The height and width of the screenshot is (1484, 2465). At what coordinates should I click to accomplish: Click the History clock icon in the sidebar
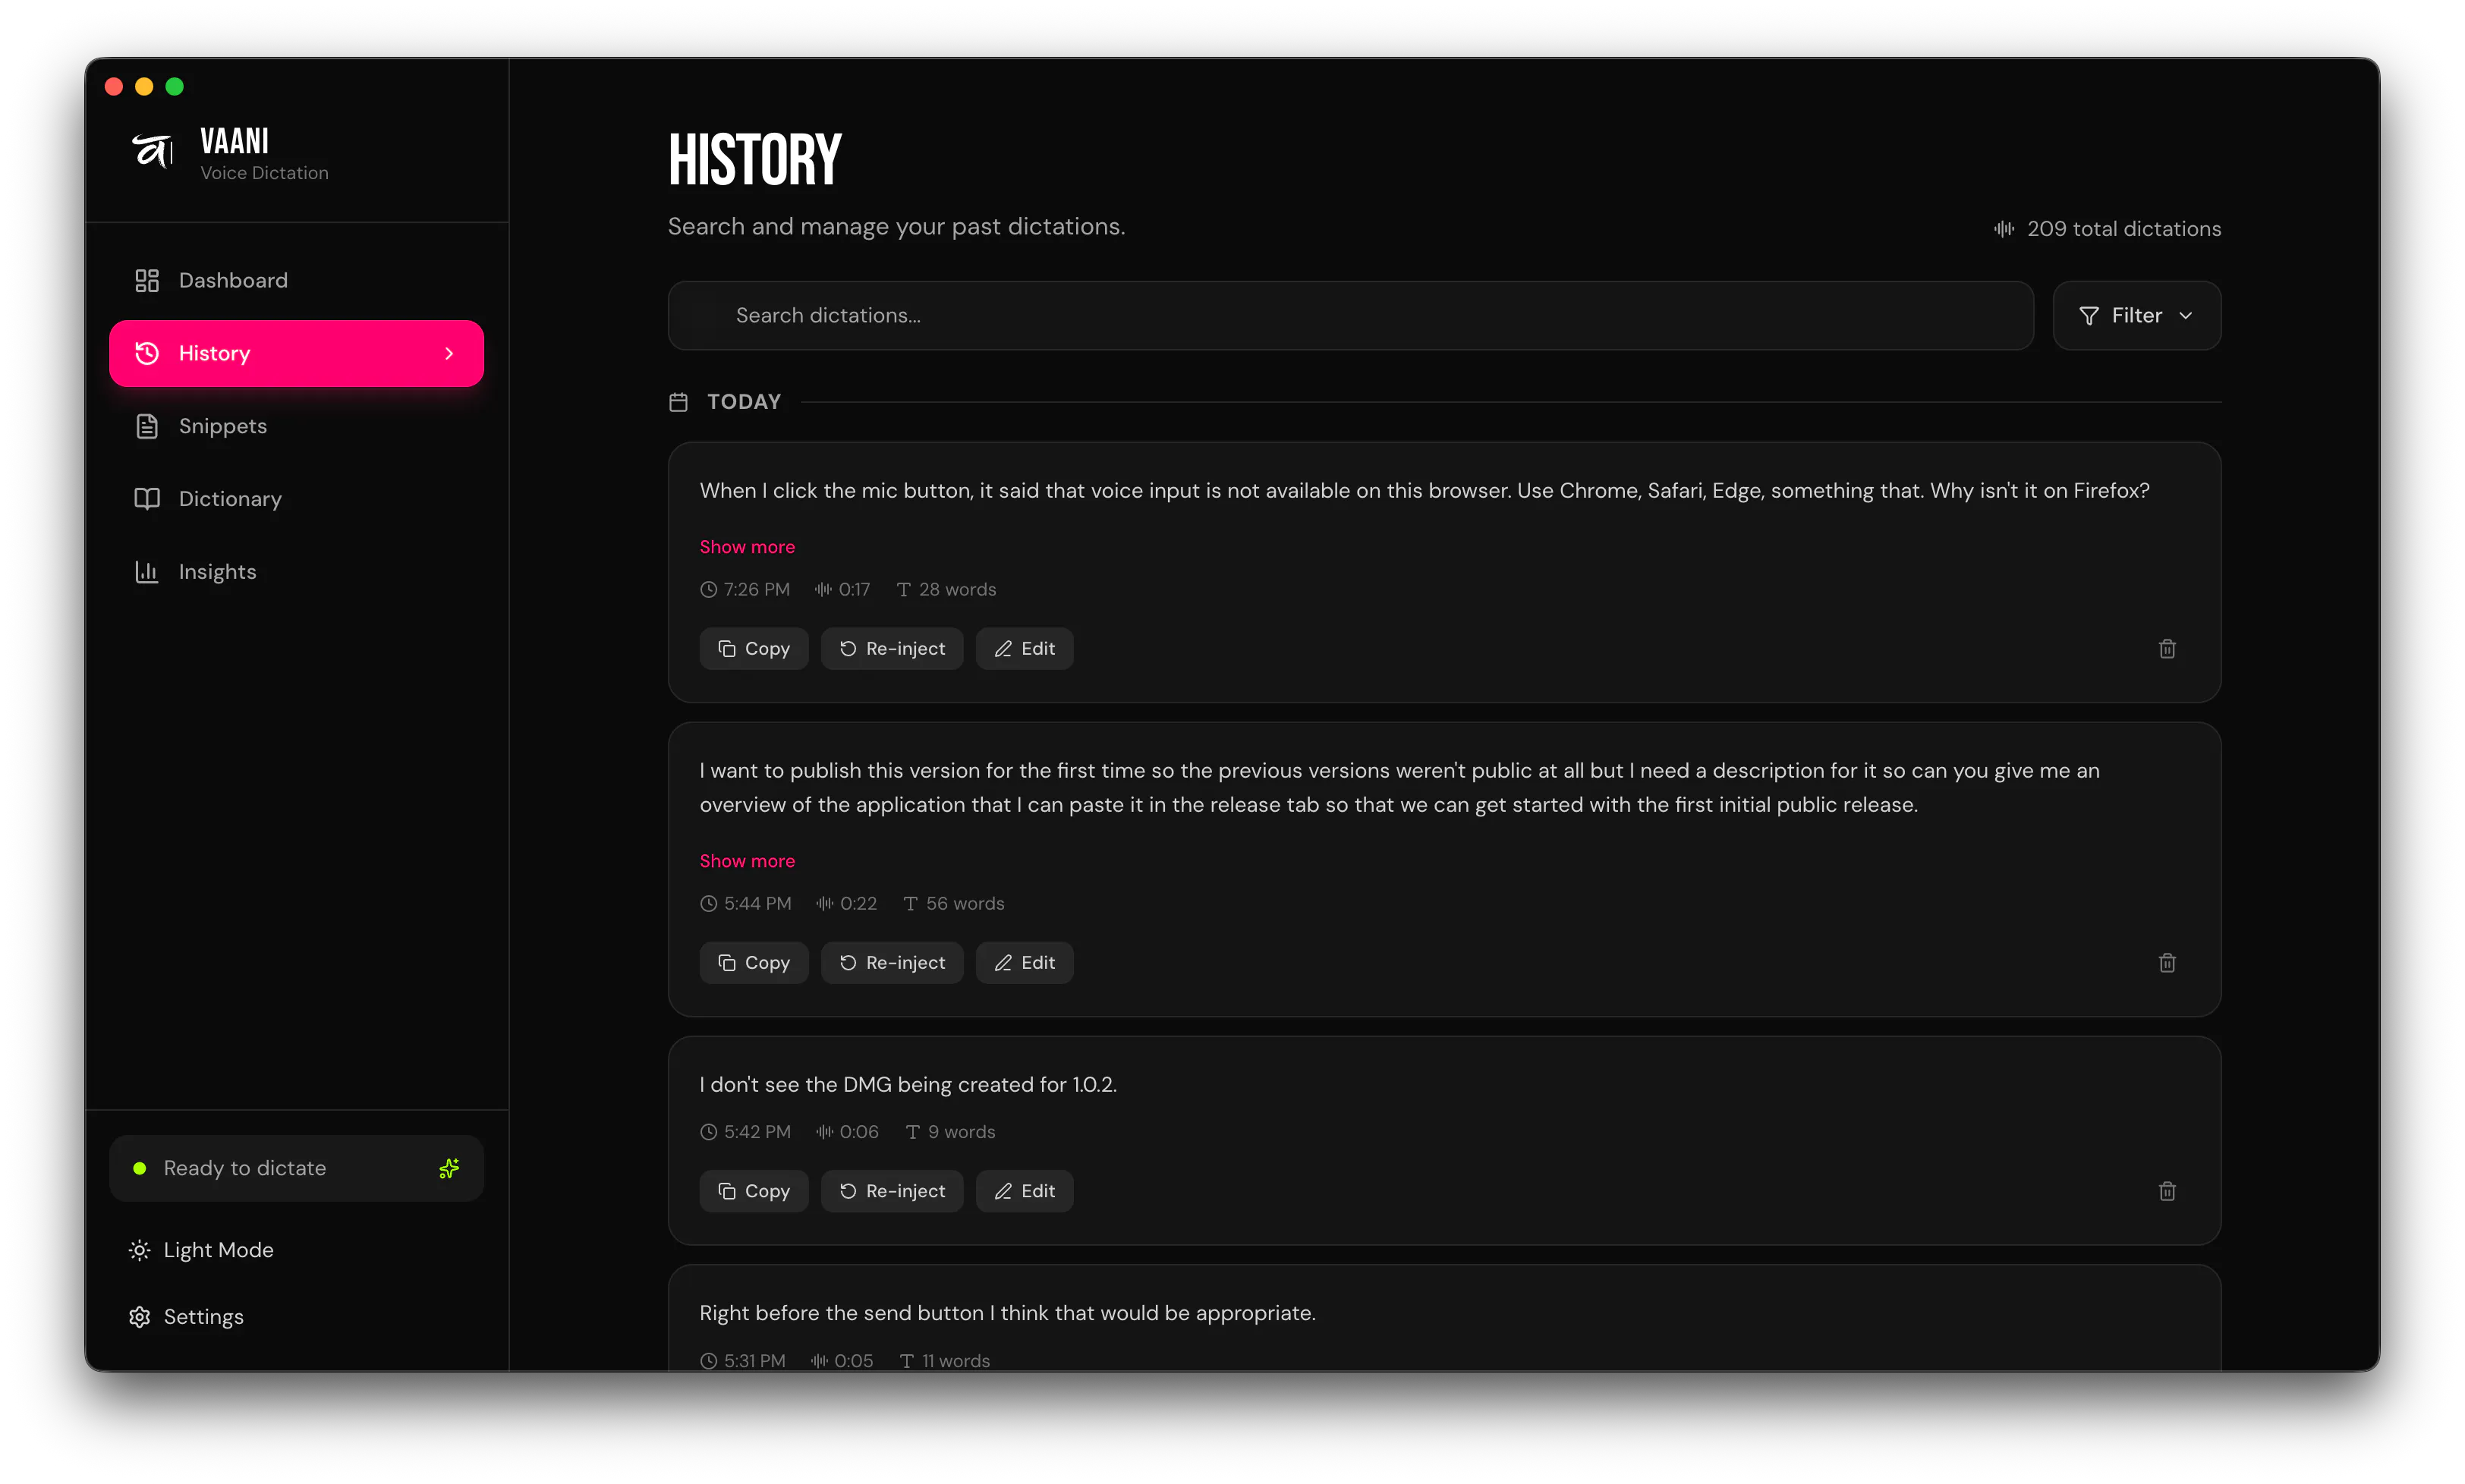(147, 353)
